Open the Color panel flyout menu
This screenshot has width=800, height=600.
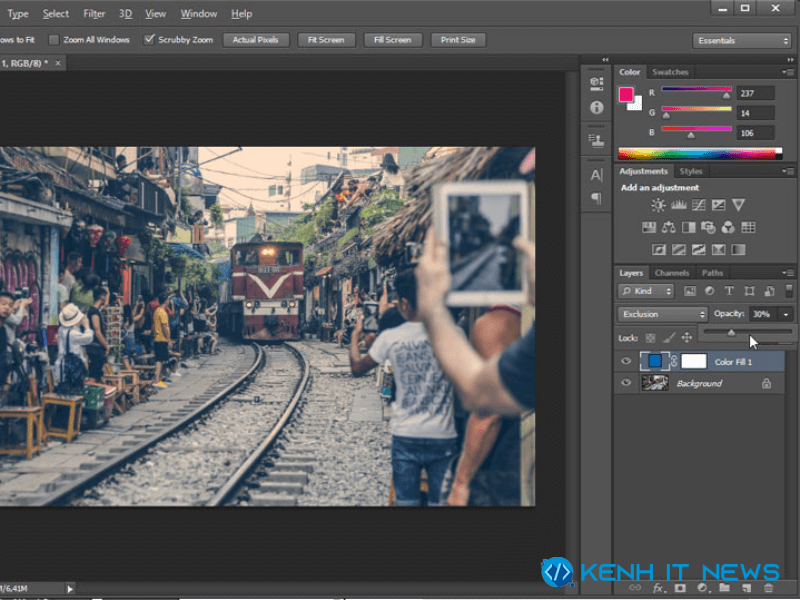[x=788, y=72]
